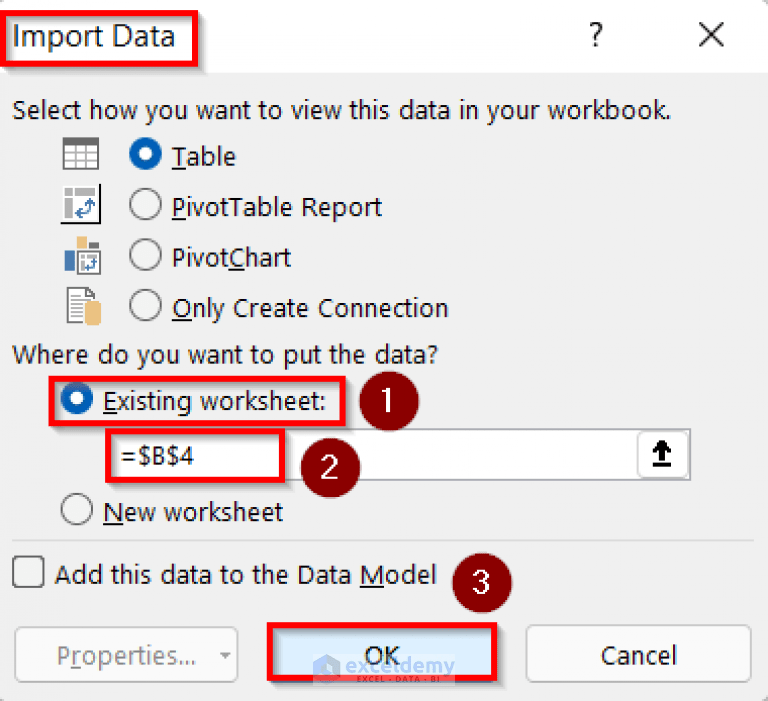Select the New worksheet radio button
This screenshot has height=701, width=768.
coord(76,509)
